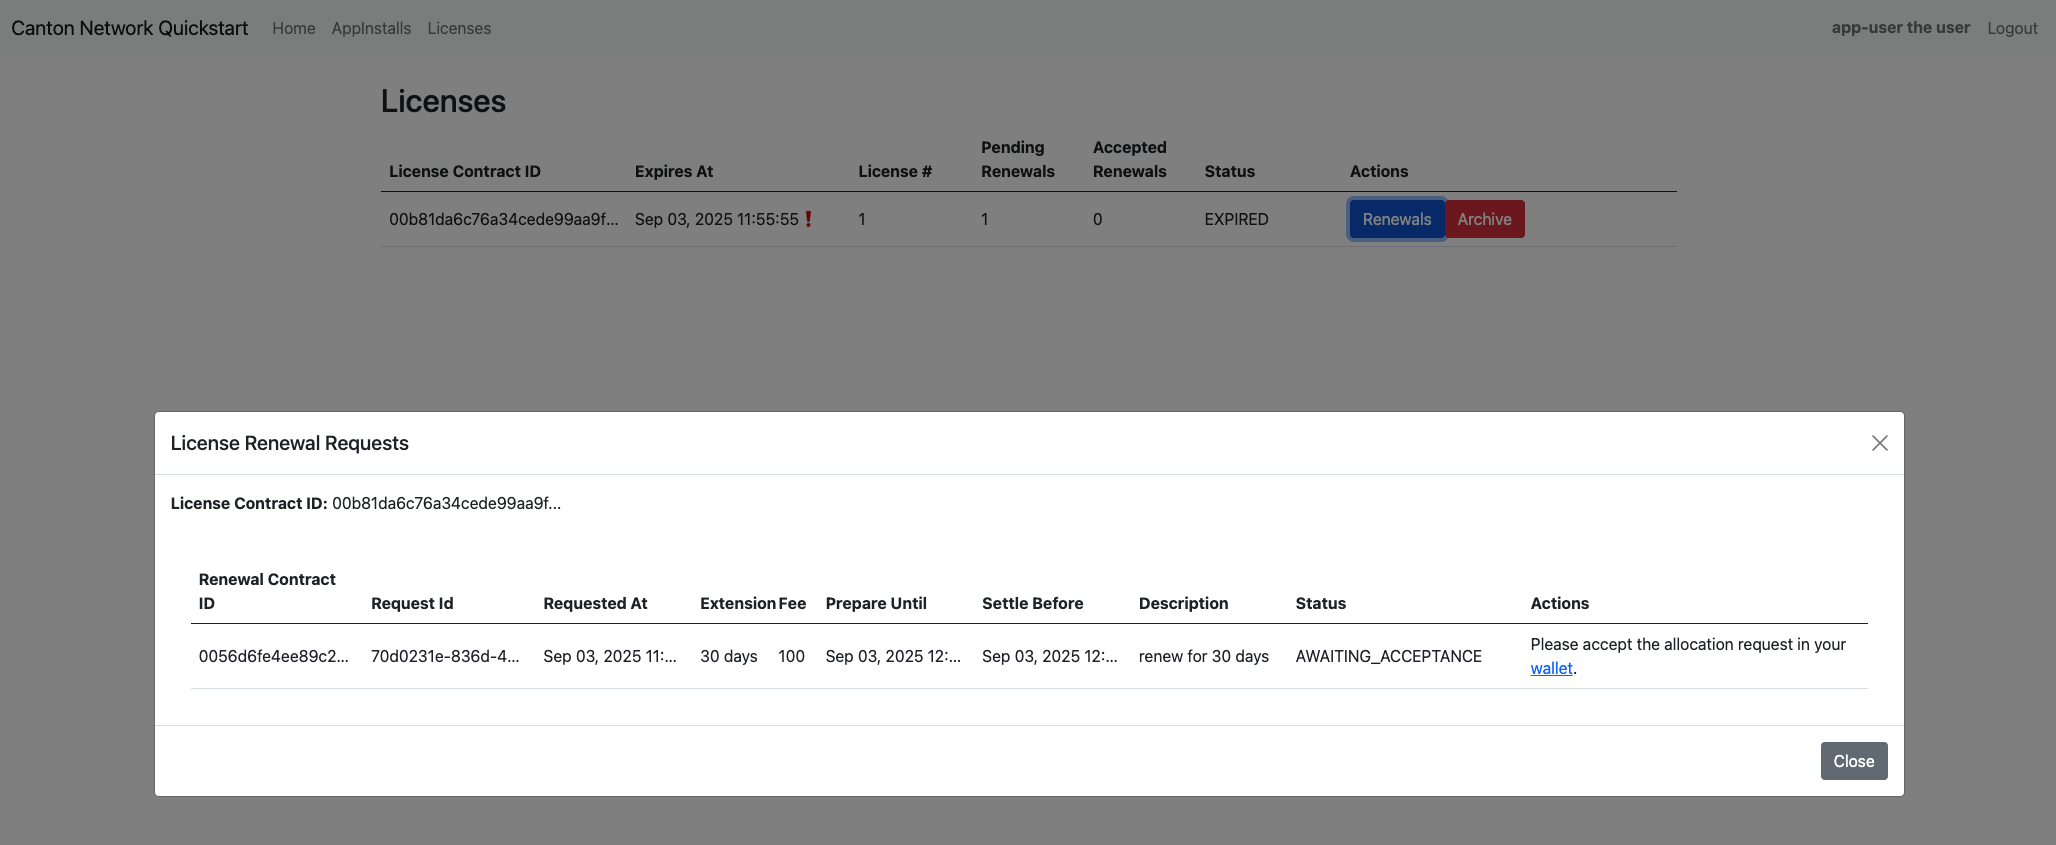2056x845 pixels.
Task: Click the AWAITING_ACCEPTANCE status cell
Action: tap(1388, 656)
